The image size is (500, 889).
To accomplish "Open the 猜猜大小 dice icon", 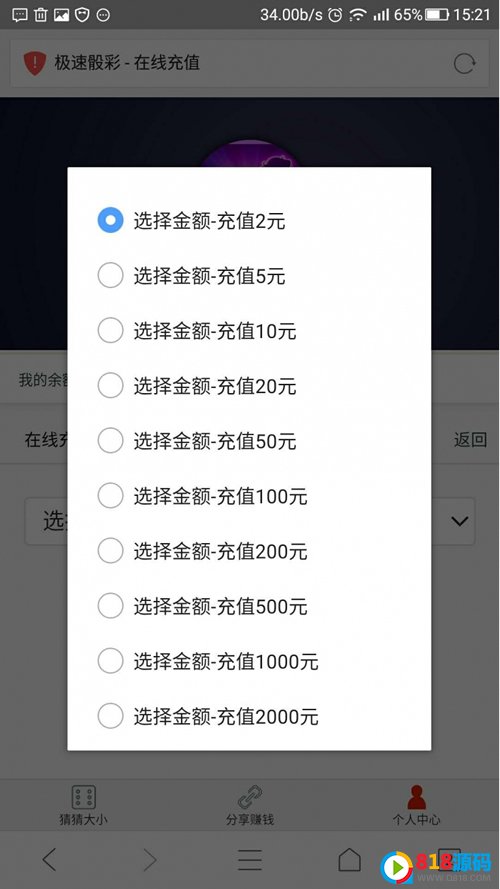I will pyautogui.click(x=83, y=797).
